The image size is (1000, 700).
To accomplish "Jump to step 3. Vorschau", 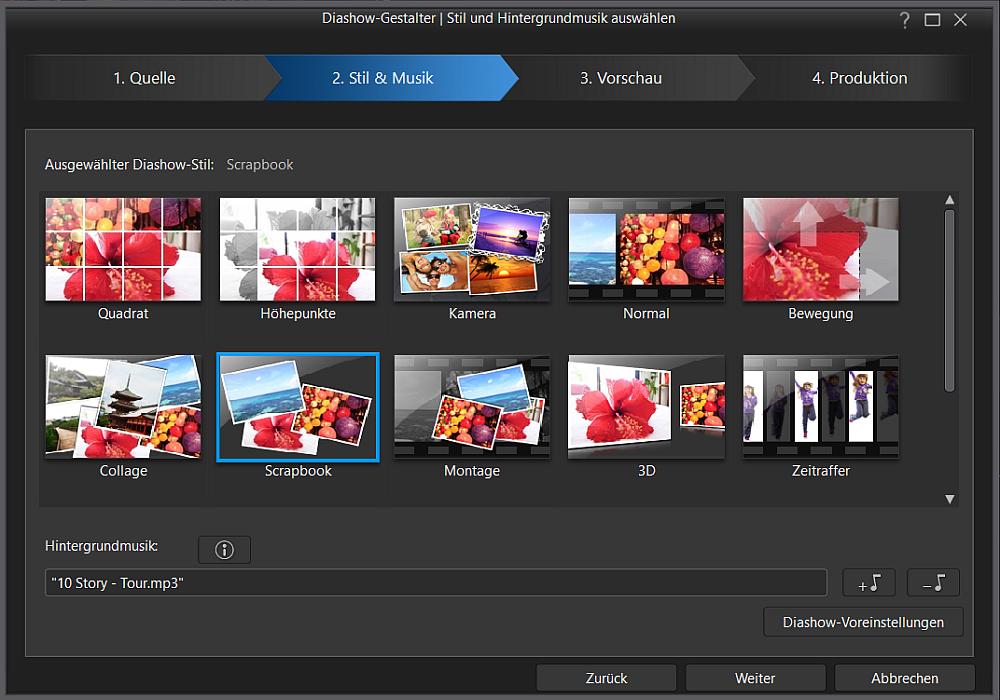I will [x=620, y=78].
